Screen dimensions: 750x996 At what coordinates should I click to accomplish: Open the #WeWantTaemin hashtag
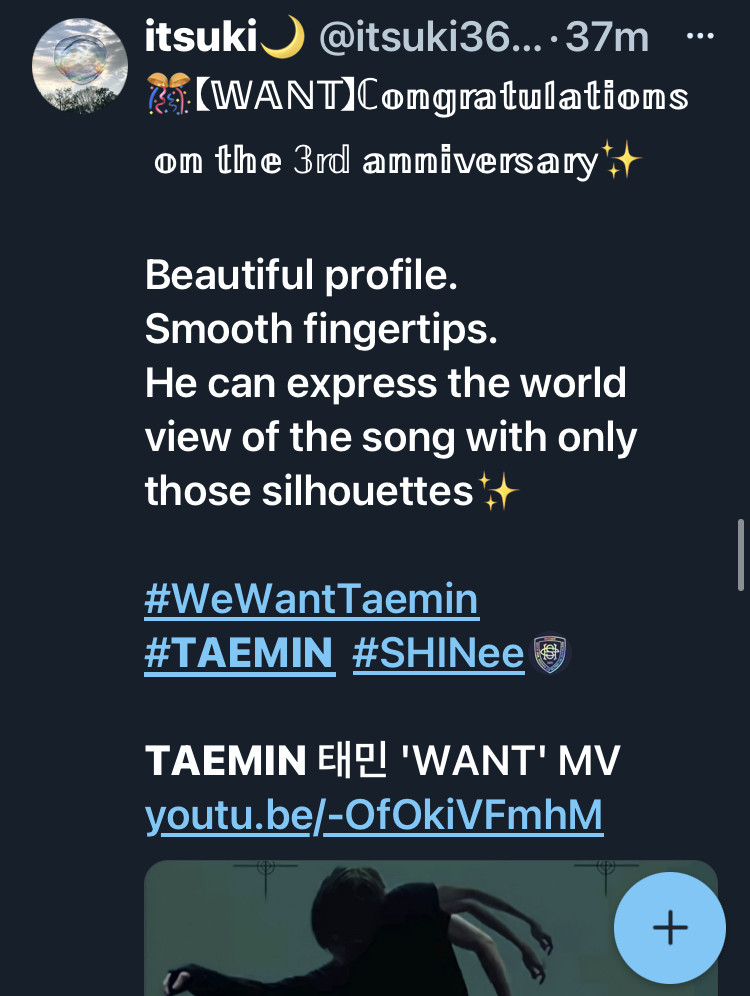[312, 598]
